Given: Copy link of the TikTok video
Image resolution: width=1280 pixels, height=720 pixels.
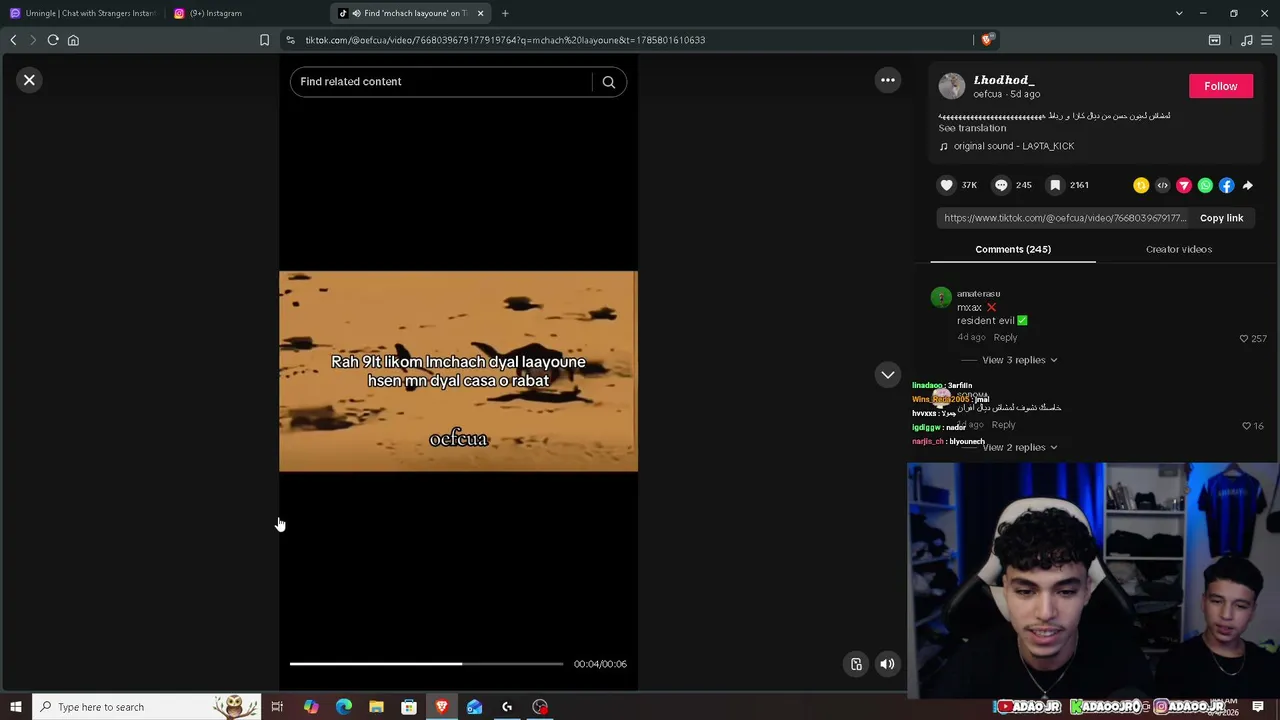Looking at the screenshot, I should 1221,218.
